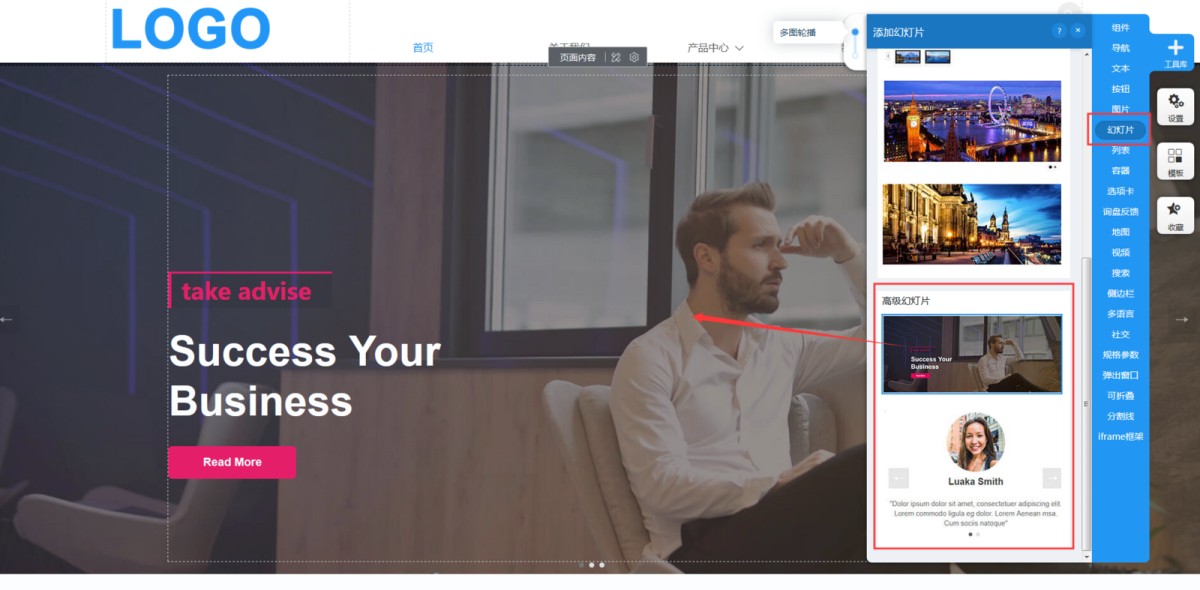This screenshot has width=1200, height=590.
Task: Select 选项卡 in the component list
Action: 1120,191
